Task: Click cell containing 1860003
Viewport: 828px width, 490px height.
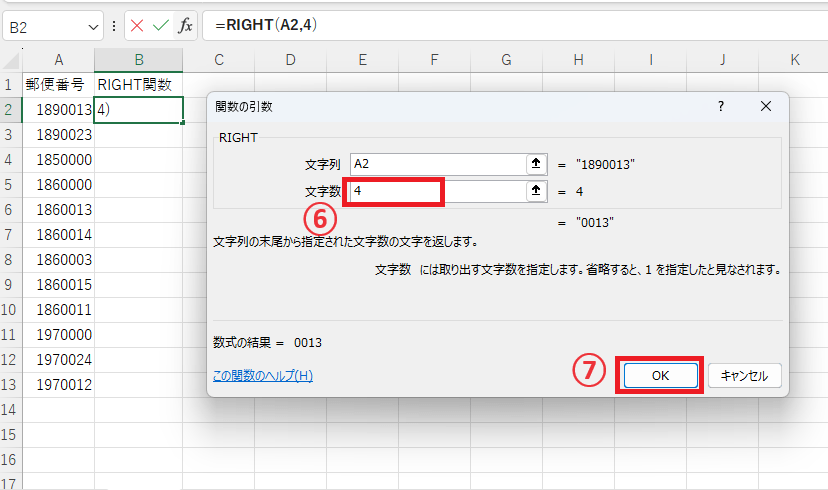Action: 59,260
